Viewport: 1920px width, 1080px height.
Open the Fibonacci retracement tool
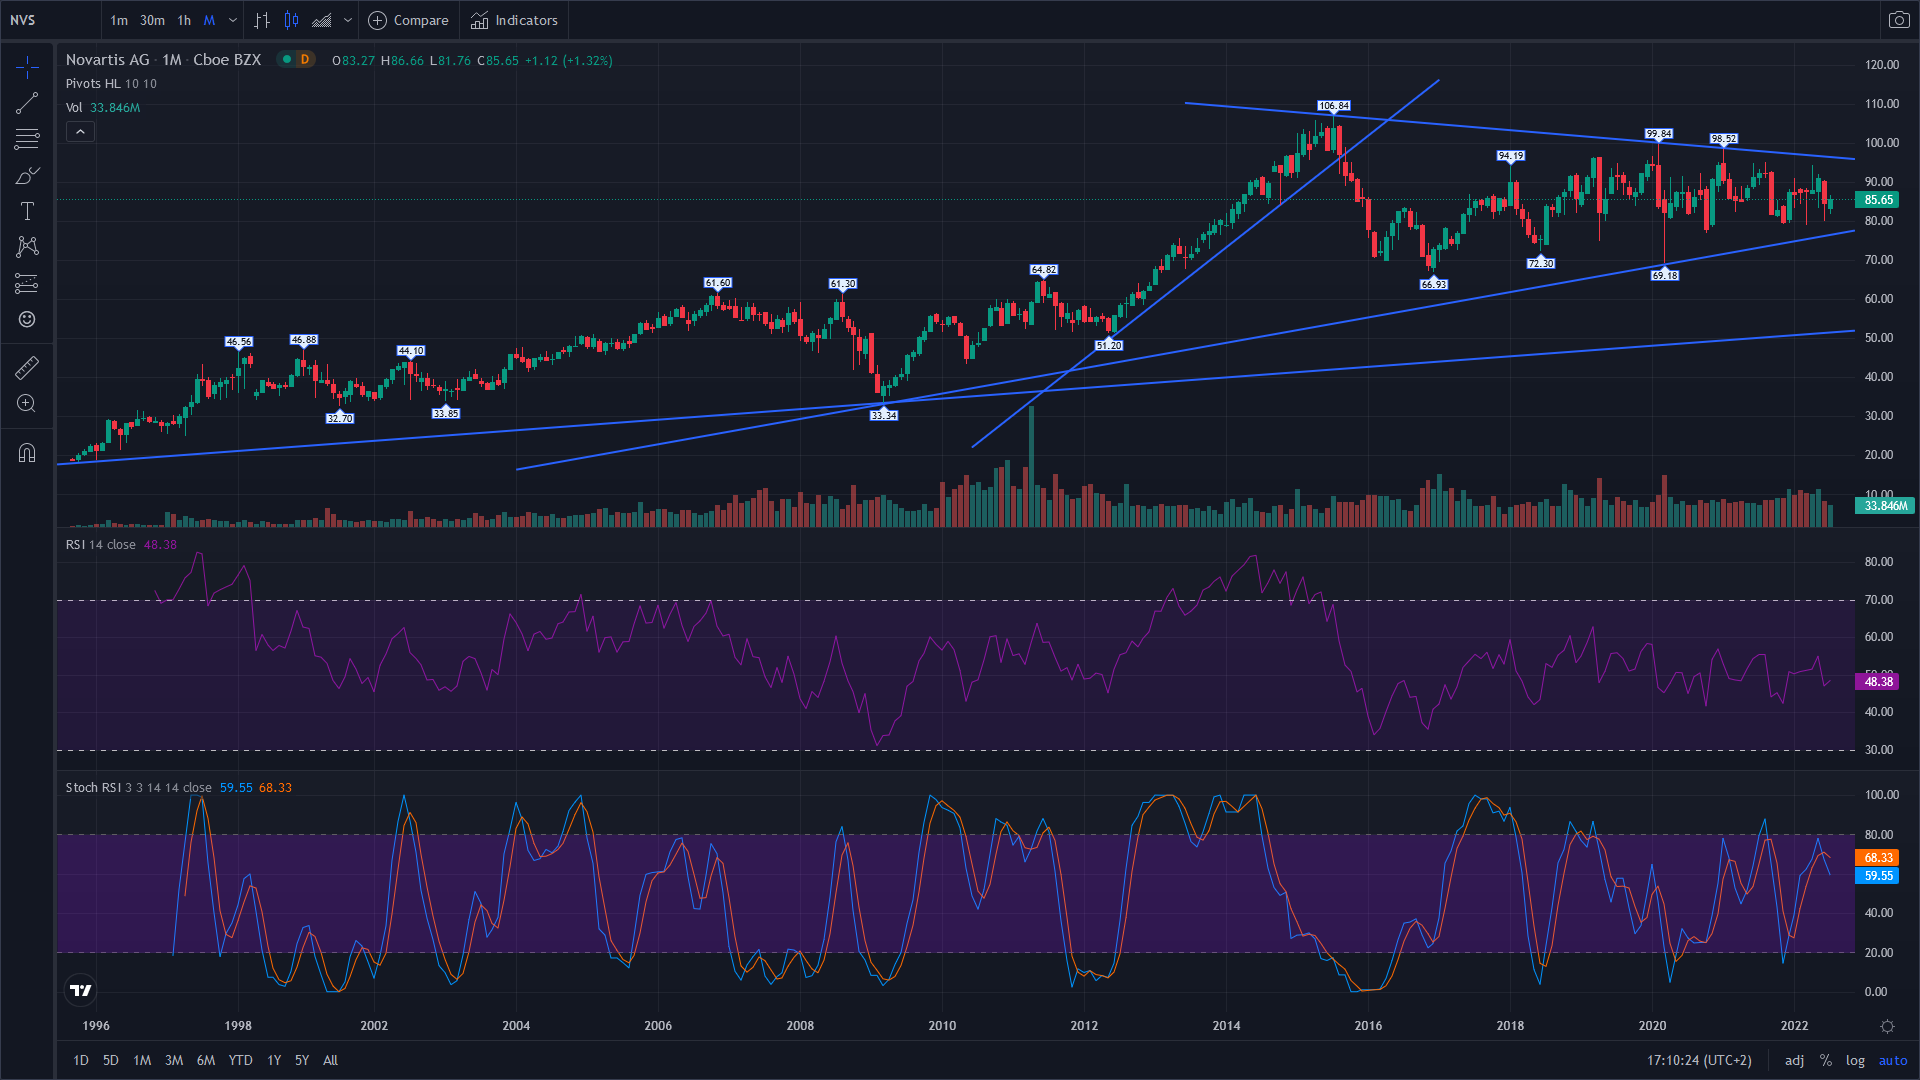point(27,139)
